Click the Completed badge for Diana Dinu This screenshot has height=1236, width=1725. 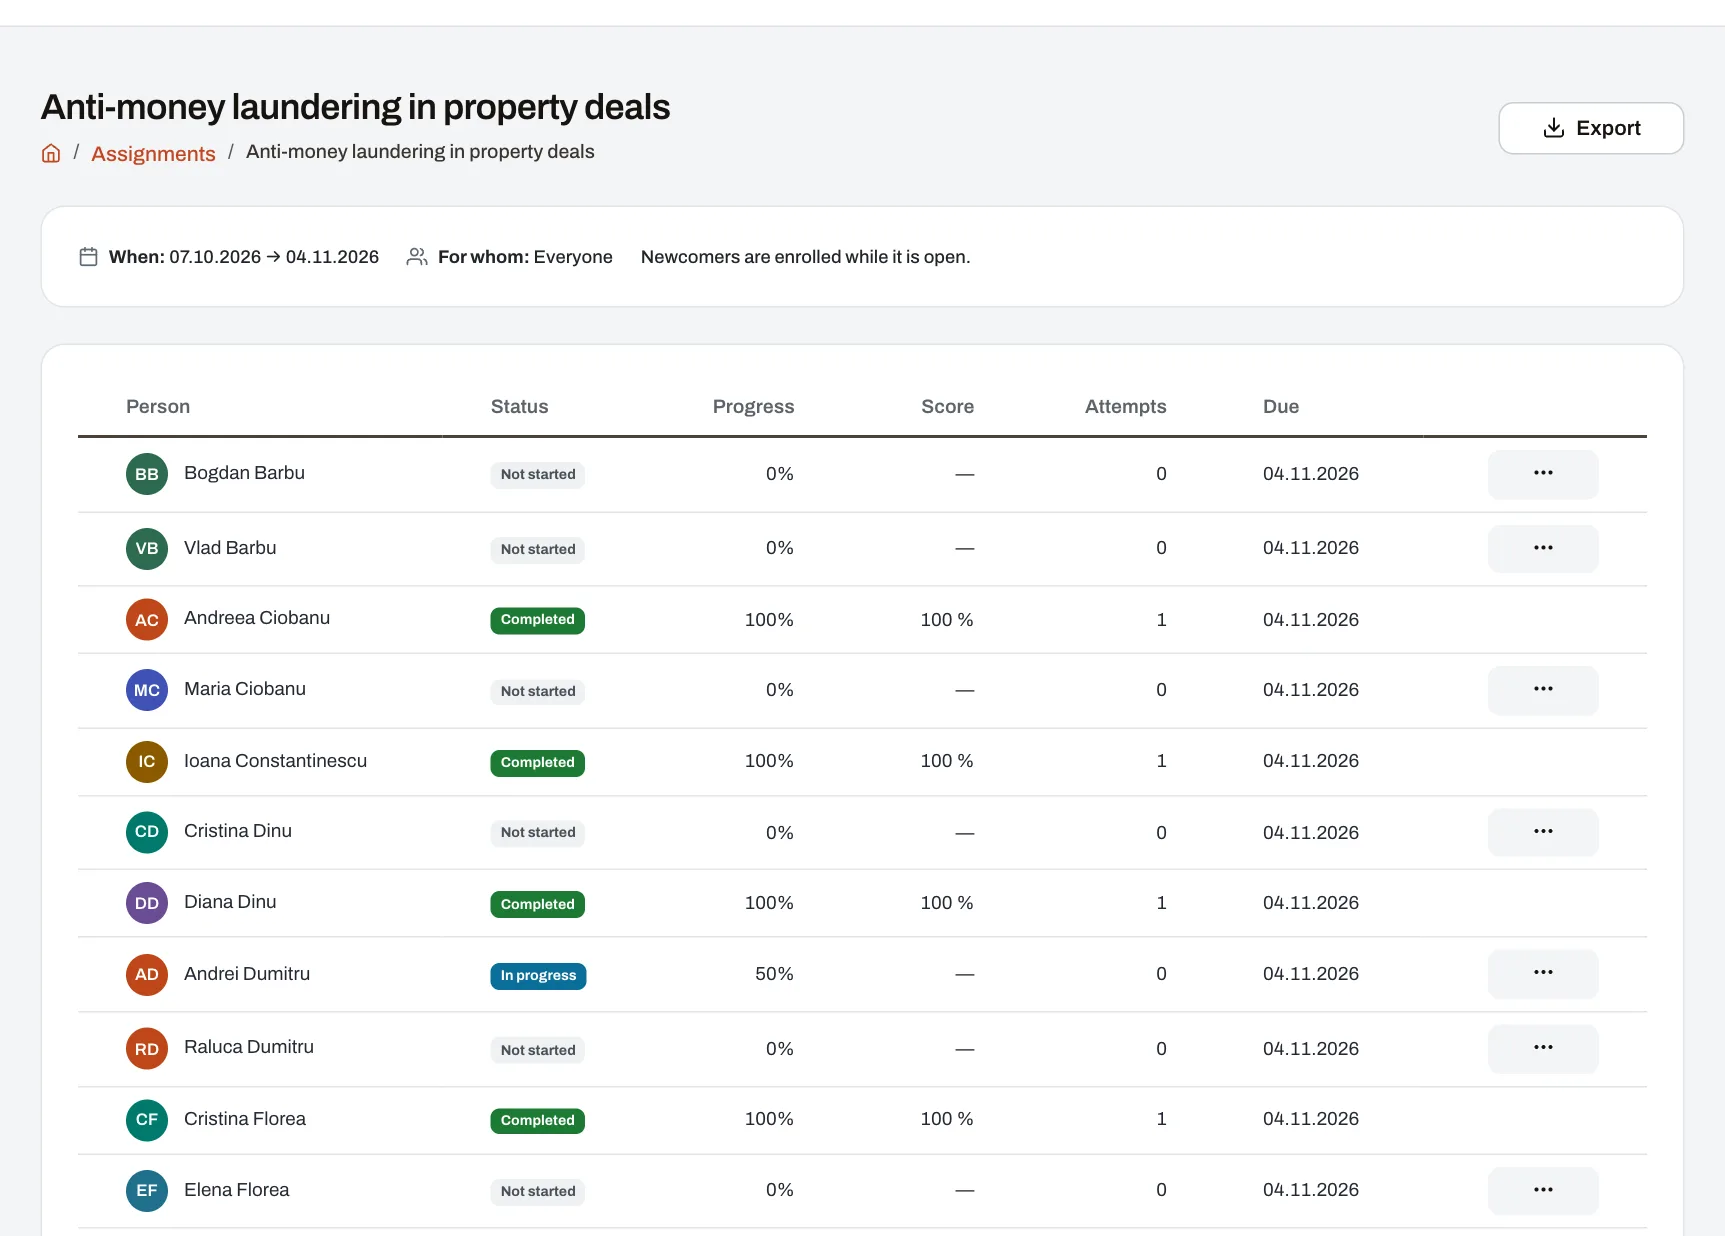point(537,904)
